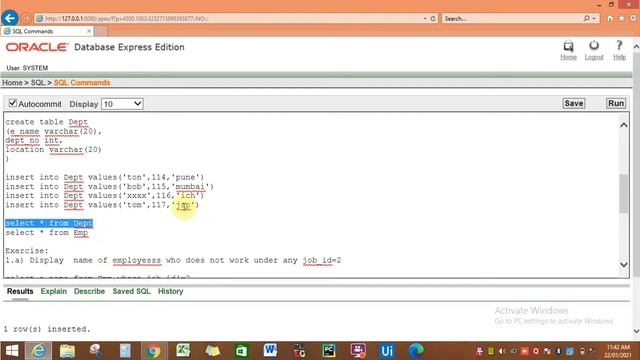This screenshot has height=360, width=640.
Task: Click the insert line with 'pune'
Action: pyautogui.click(x=104, y=177)
